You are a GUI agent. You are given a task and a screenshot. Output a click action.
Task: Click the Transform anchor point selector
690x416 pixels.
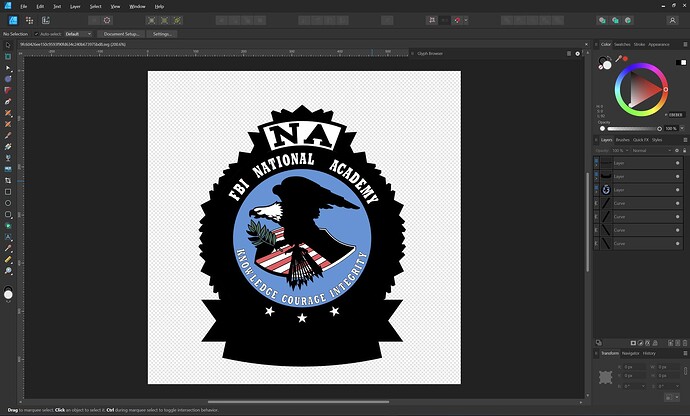(606, 377)
